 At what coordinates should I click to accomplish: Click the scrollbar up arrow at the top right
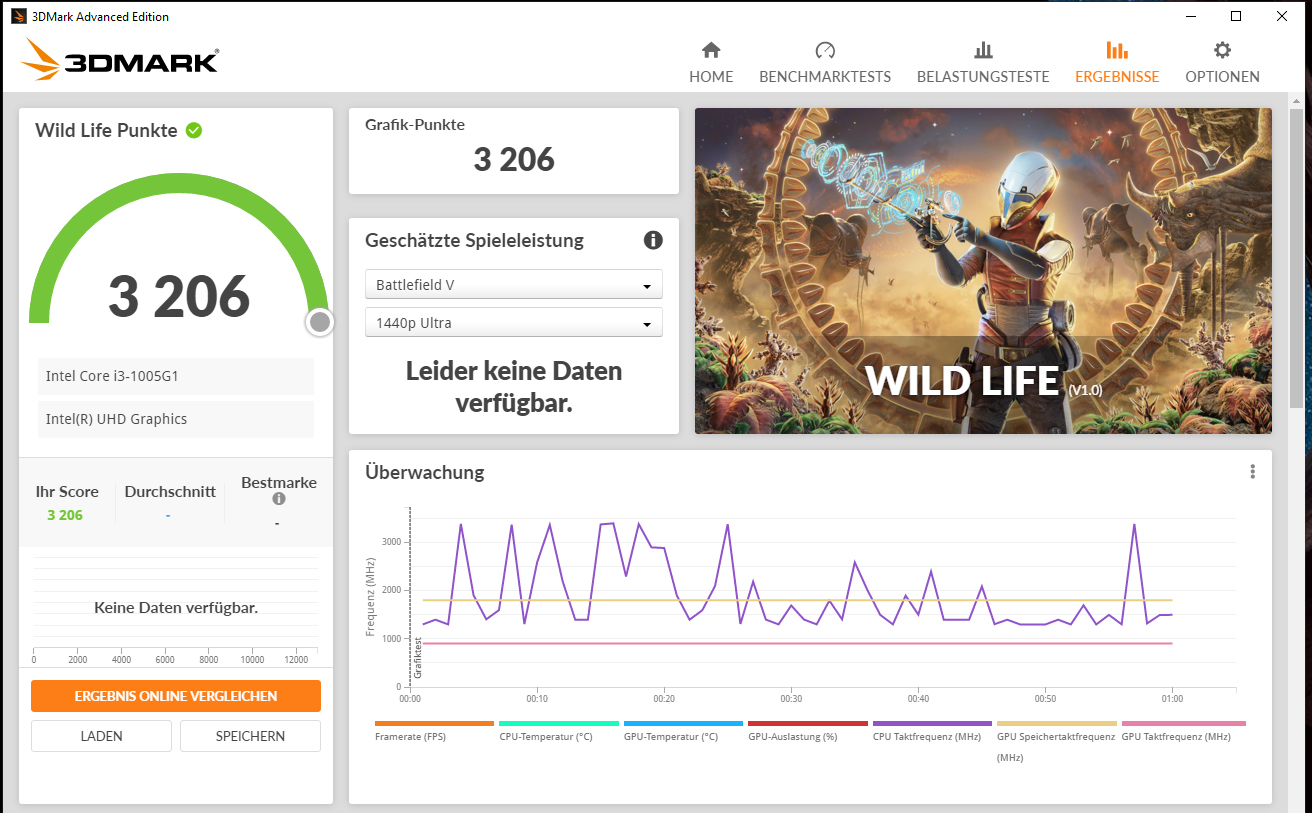(x=1297, y=100)
